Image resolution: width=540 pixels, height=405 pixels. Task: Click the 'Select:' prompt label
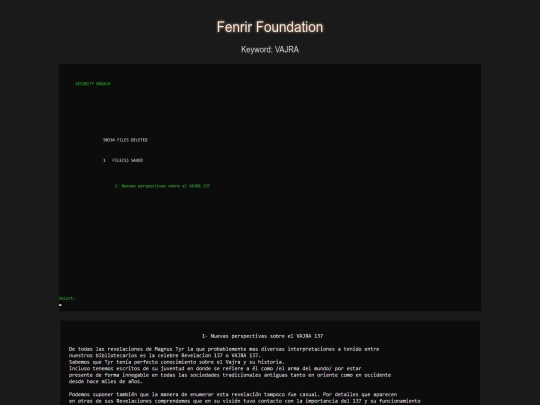coord(67,298)
